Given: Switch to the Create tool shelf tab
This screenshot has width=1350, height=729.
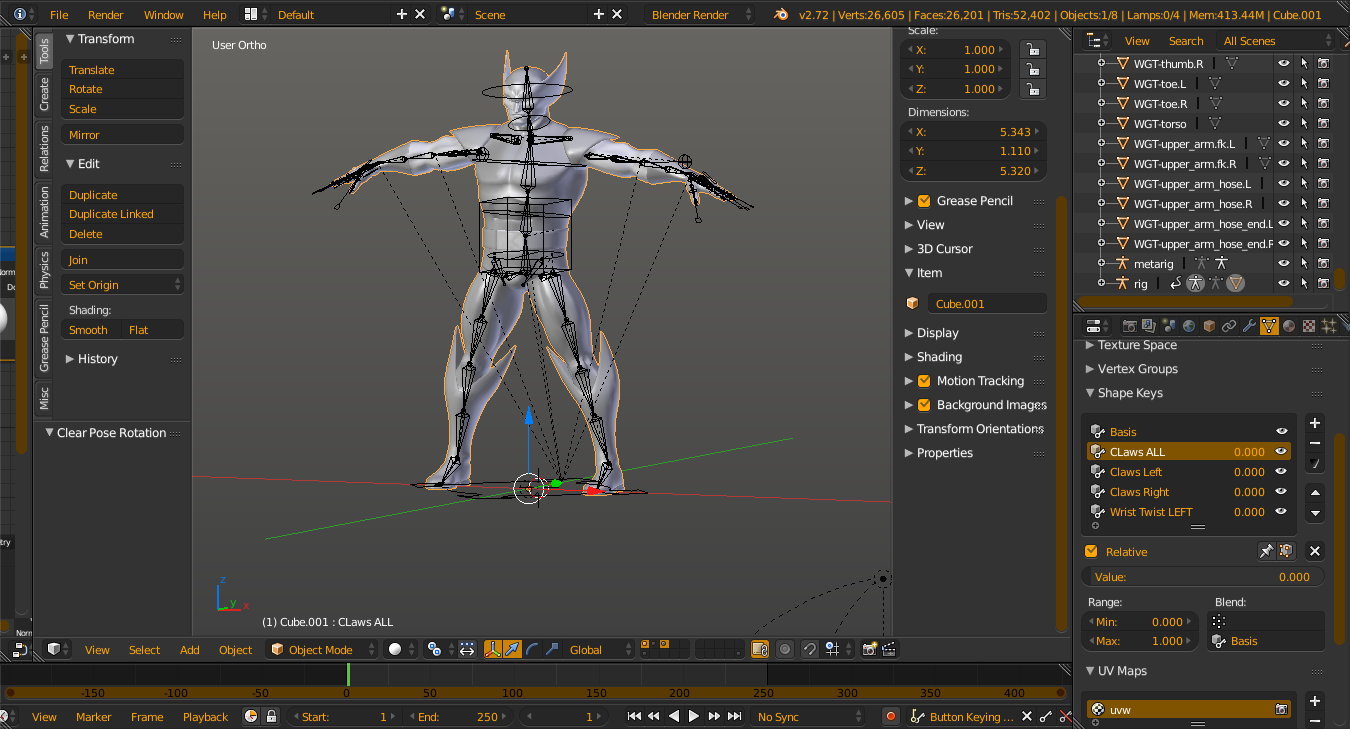Looking at the screenshot, I should [x=44, y=94].
